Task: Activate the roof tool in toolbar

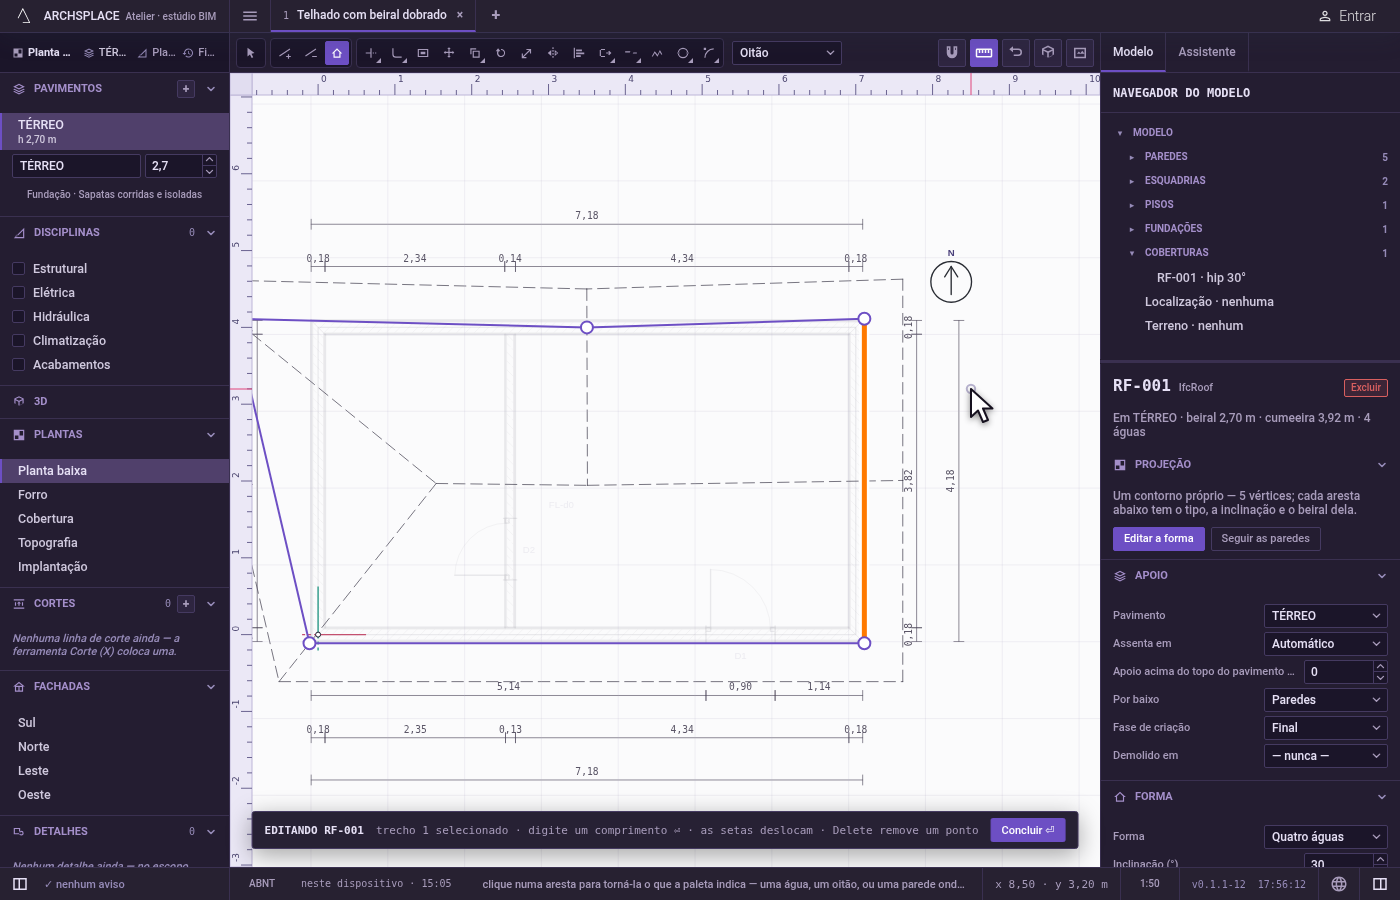Action: [x=337, y=53]
